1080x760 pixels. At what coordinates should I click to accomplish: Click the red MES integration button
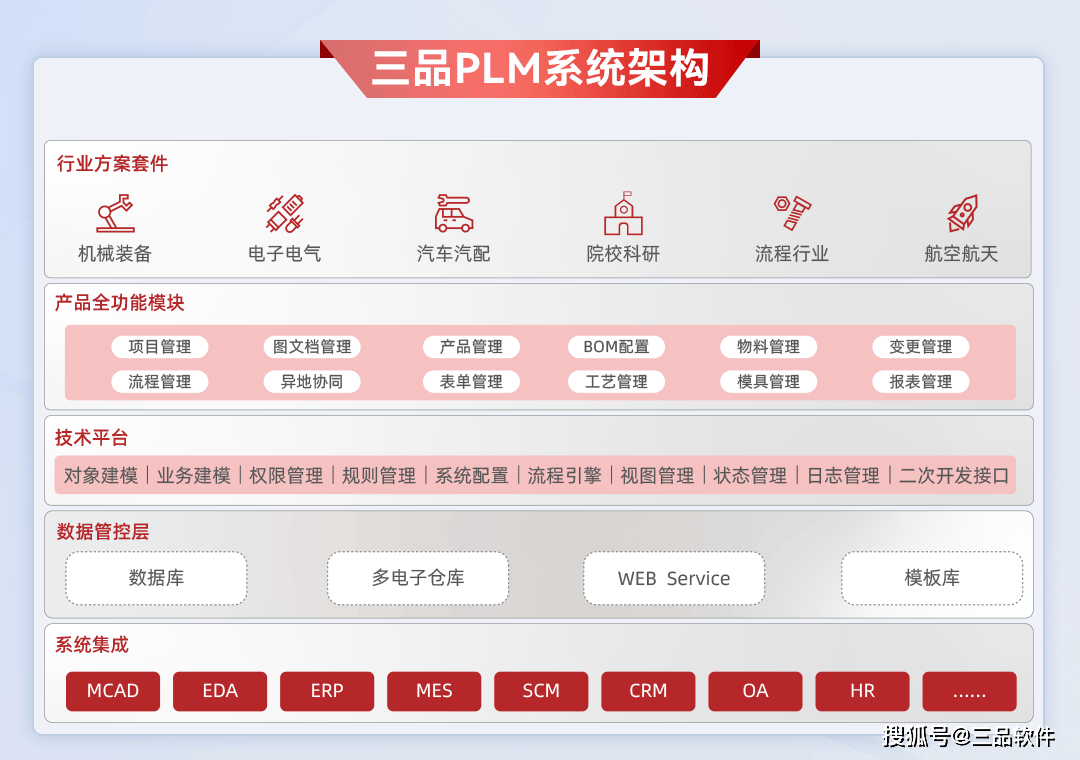tap(434, 691)
